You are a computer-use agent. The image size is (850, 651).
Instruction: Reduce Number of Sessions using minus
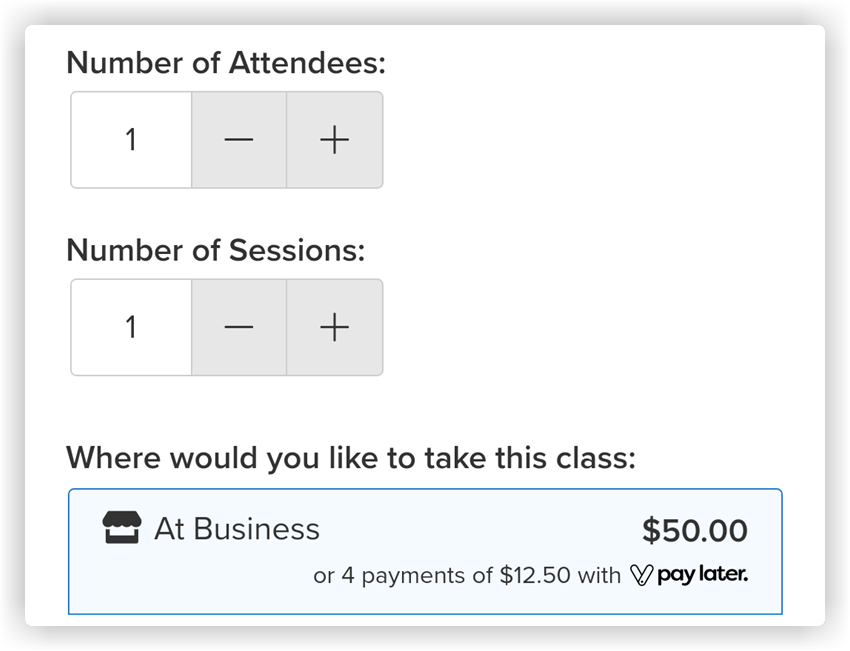coord(239,327)
